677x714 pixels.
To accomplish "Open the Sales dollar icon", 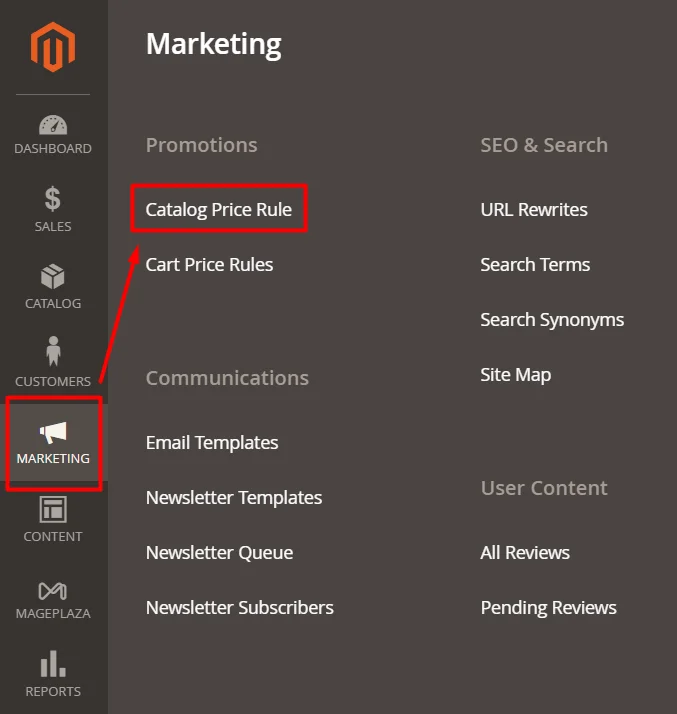I will (53, 199).
